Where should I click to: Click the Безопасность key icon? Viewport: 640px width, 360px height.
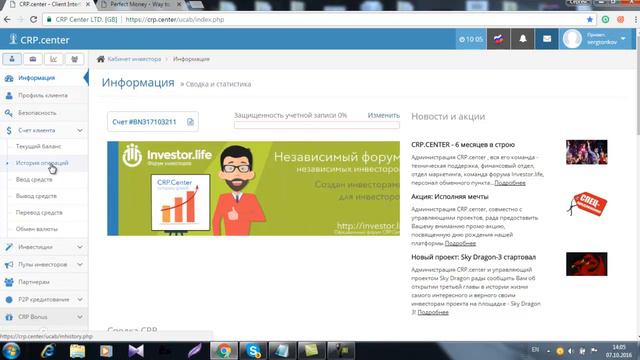[x=9, y=113]
